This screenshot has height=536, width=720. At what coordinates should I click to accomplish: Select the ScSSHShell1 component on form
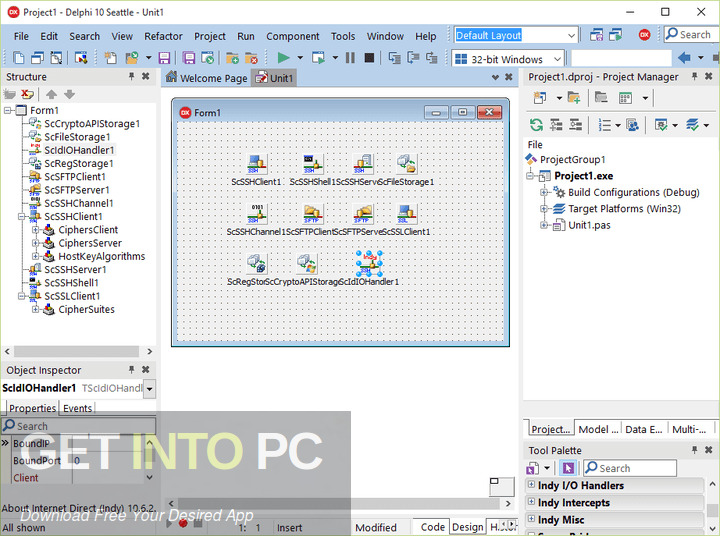point(313,164)
